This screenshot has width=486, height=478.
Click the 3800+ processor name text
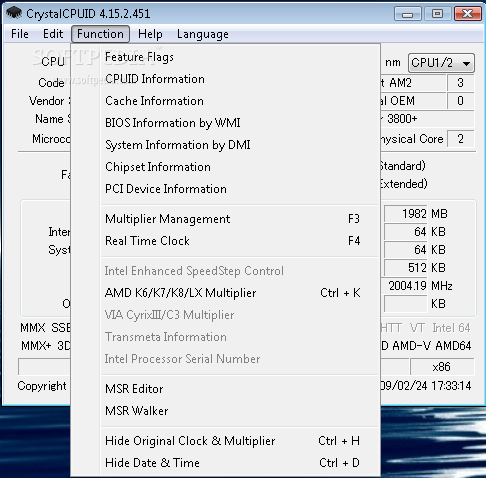click(x=402, y=119)
